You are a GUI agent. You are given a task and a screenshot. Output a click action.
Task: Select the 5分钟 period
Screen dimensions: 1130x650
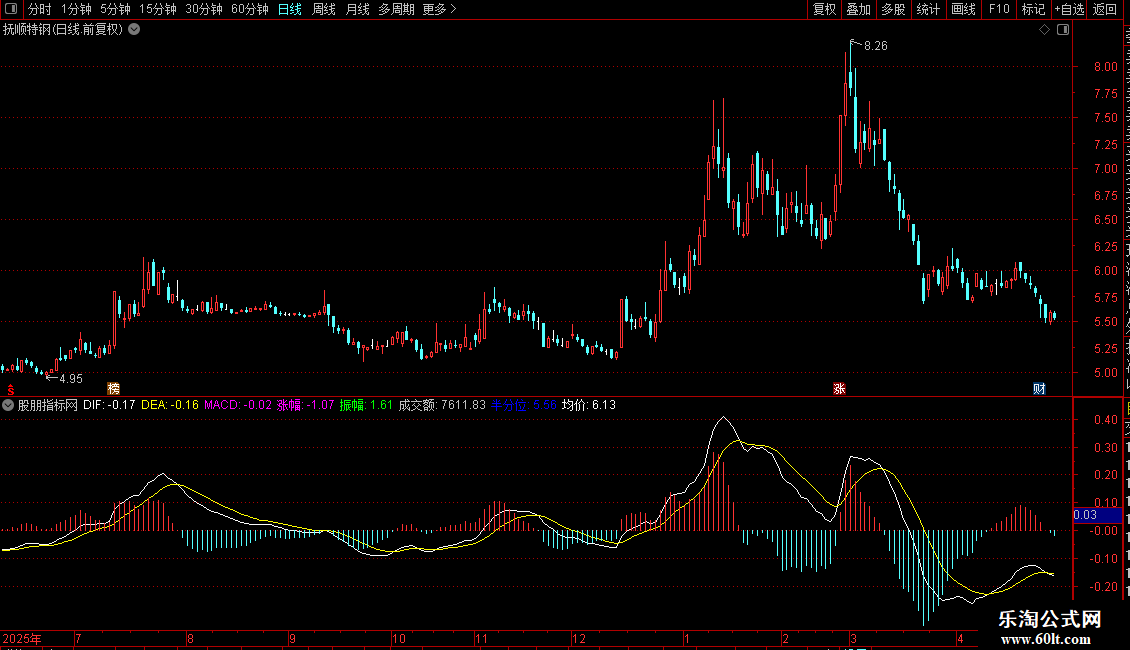tap(115, 9)
